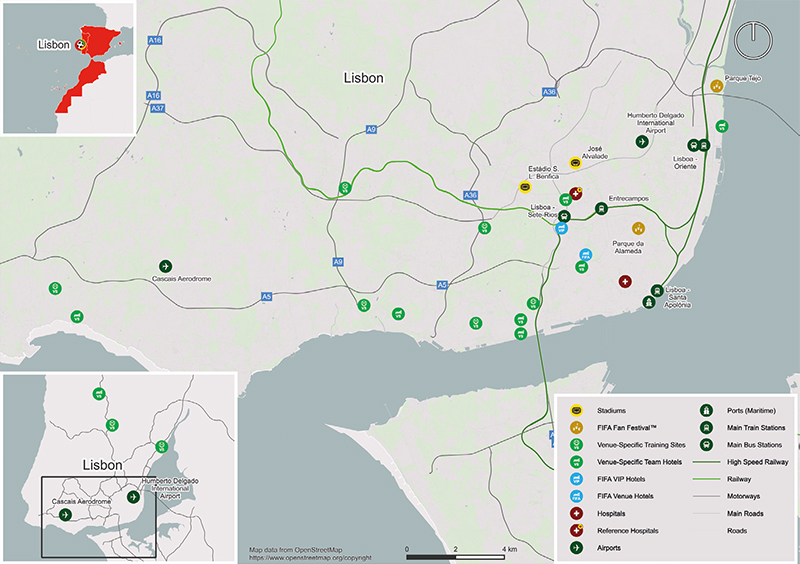This screenshot has width=800, height=564.
Task: Click the Stadiums icon in the legend
Action: pos(577,410)
